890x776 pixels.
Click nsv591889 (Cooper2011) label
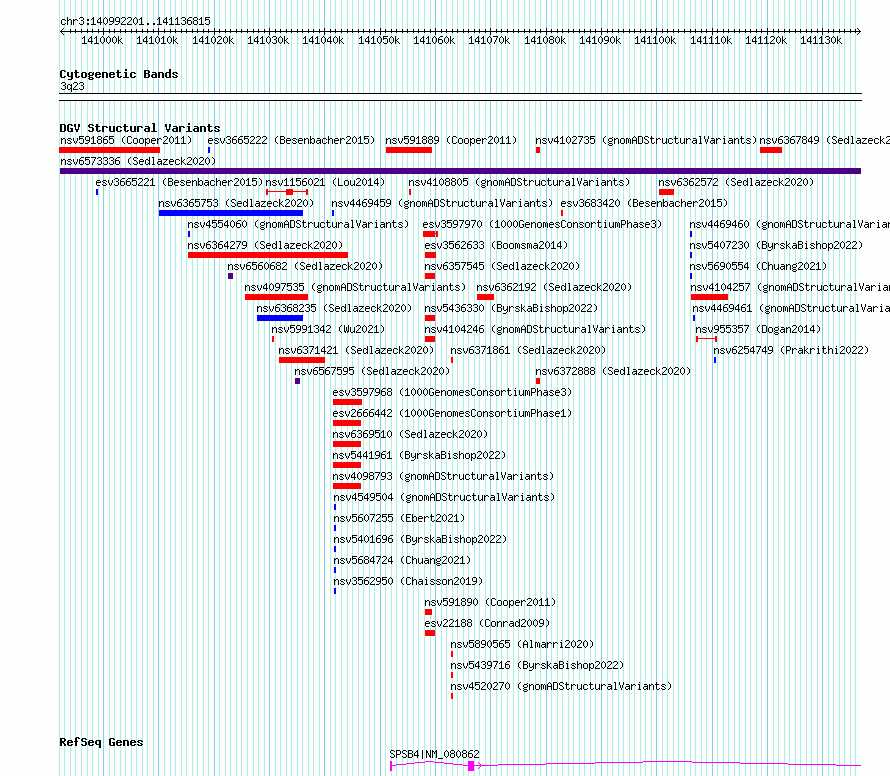[x=451, y=140]
